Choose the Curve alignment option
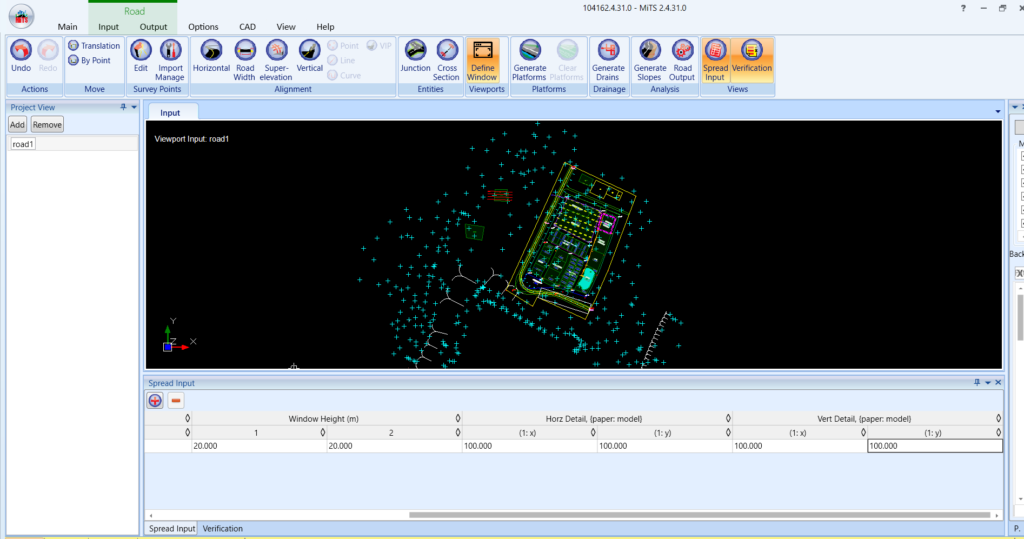 [344, 75]
